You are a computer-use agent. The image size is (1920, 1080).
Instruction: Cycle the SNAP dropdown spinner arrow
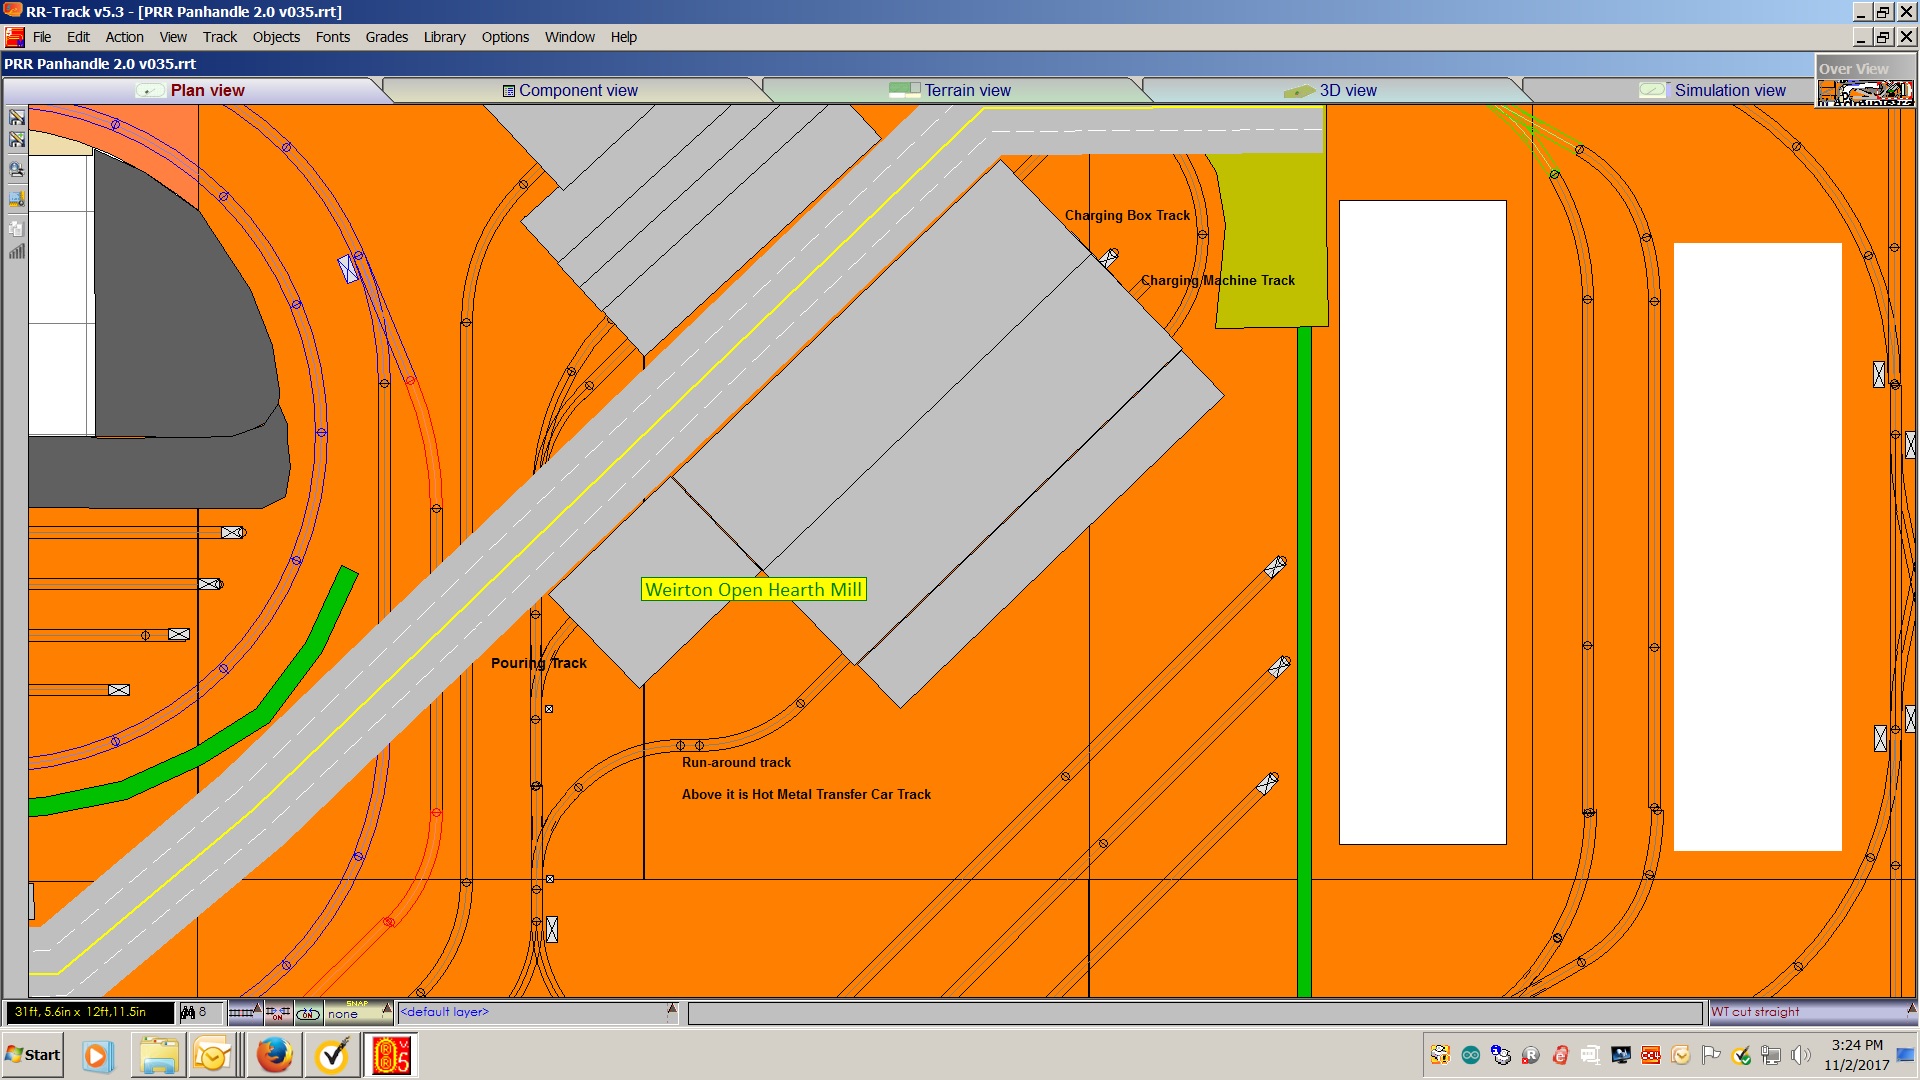(x=388, y=1008)
